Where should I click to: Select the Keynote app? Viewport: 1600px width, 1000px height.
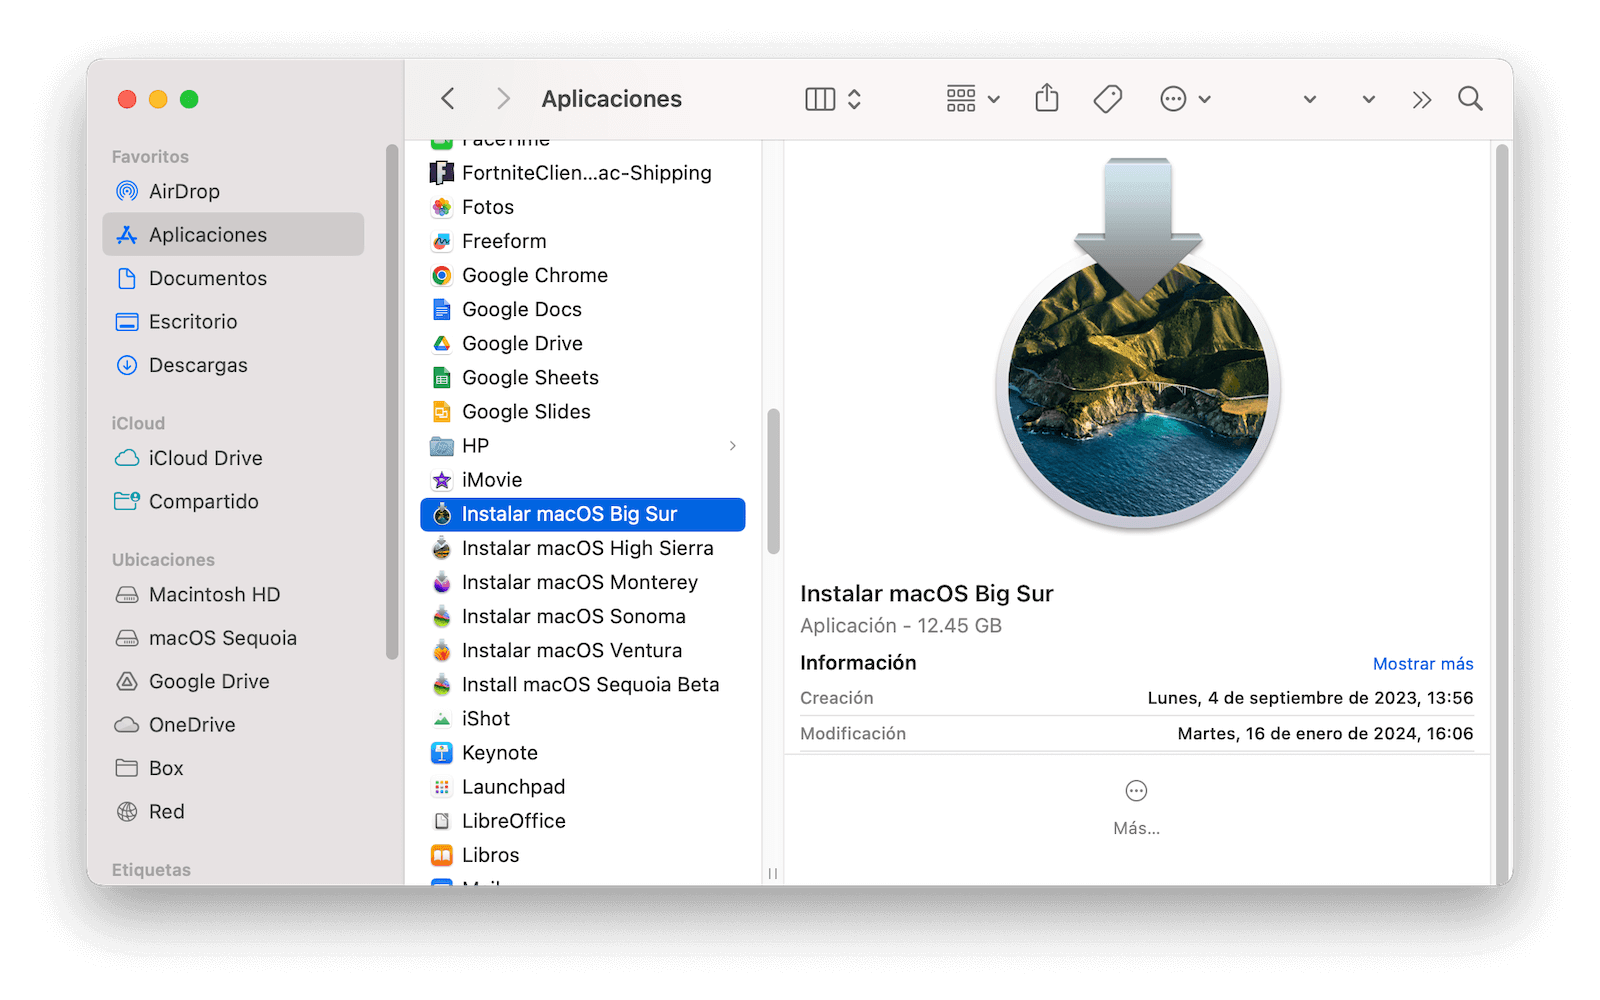point(583,752)
